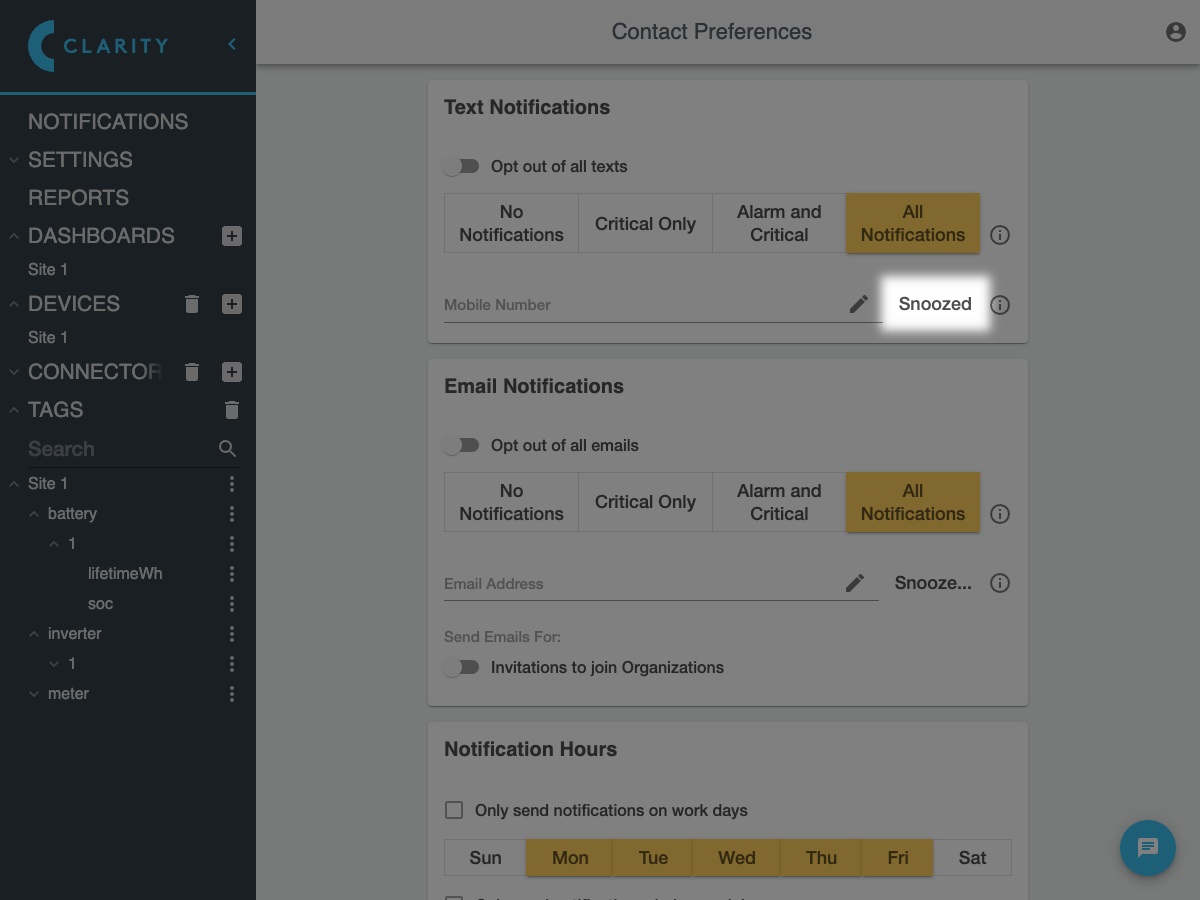Check only send notifications on work days
This screenshot has width=1200, height=900.
454,810
